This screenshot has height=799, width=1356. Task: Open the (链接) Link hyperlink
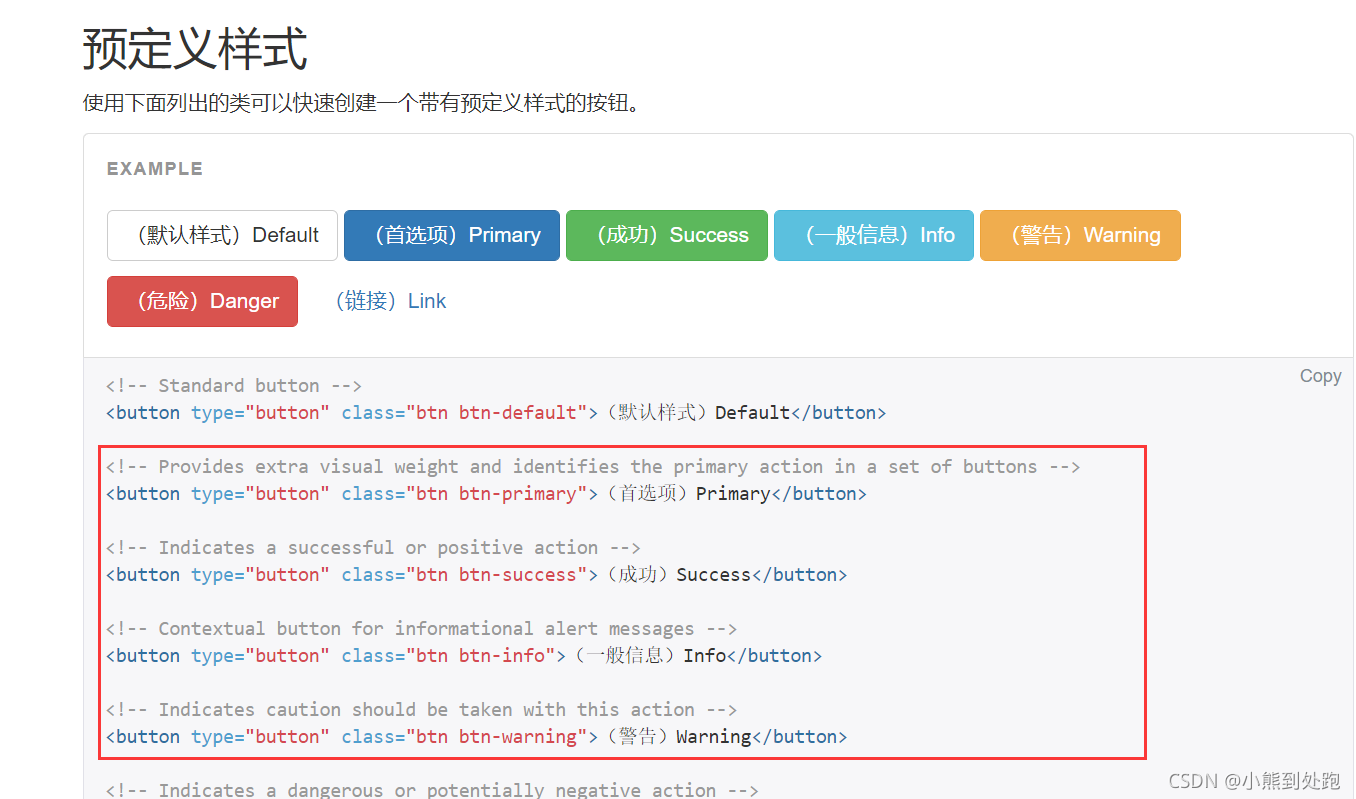tap(391, 301)
